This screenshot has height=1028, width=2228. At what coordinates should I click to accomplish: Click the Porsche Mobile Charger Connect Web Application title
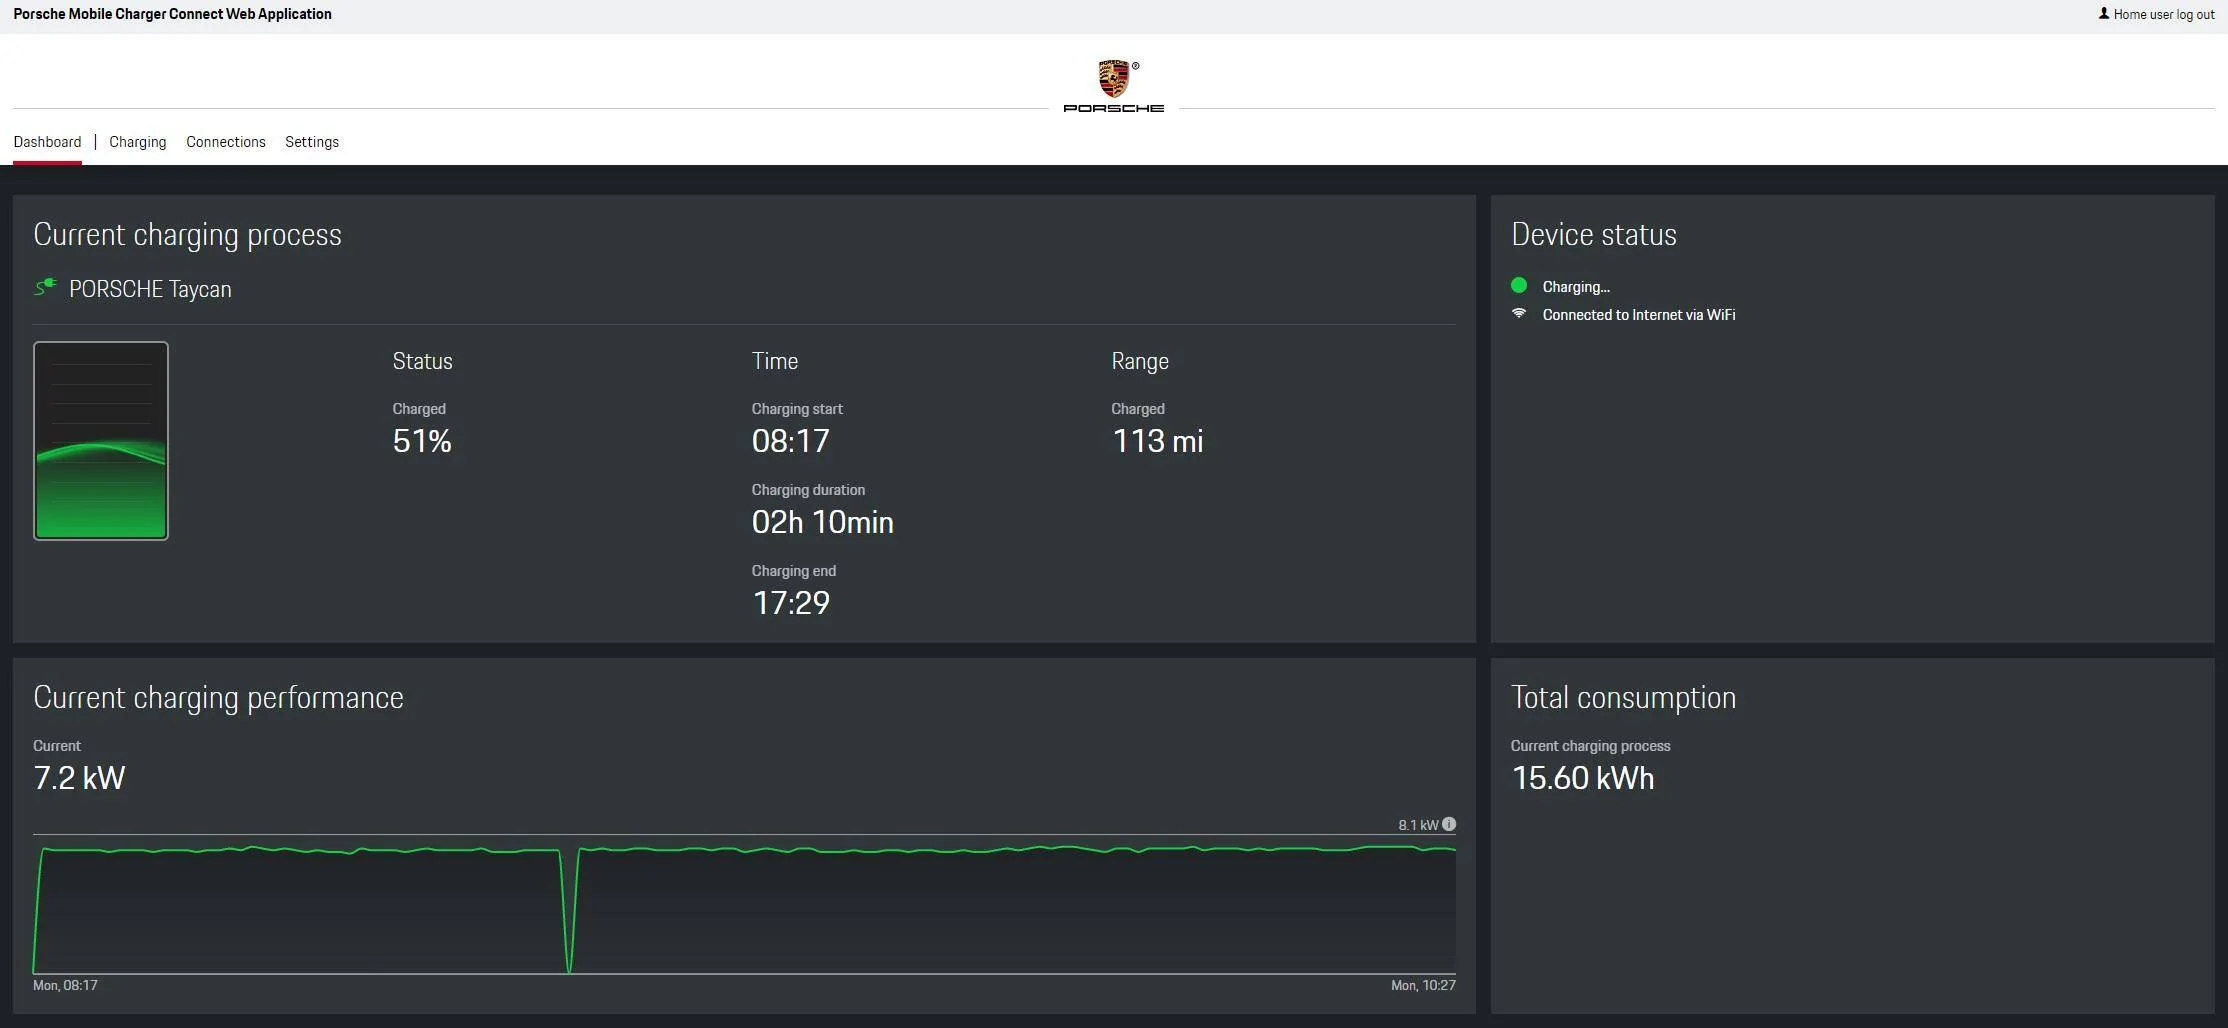click(172, 14)
